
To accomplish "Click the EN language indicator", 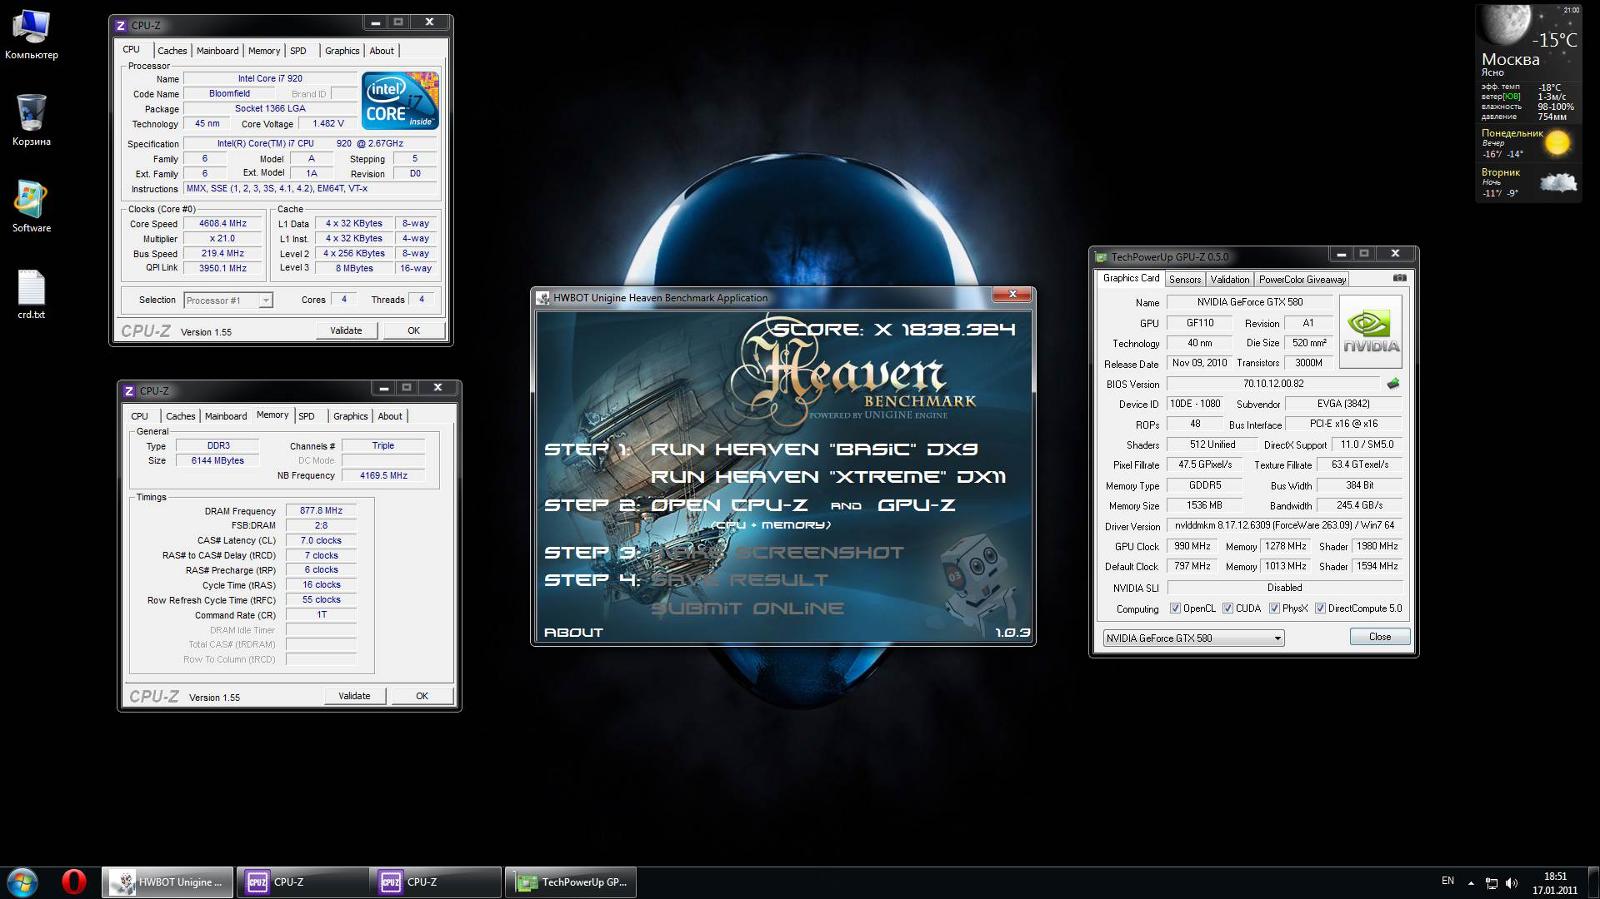I will [1447, 881].
